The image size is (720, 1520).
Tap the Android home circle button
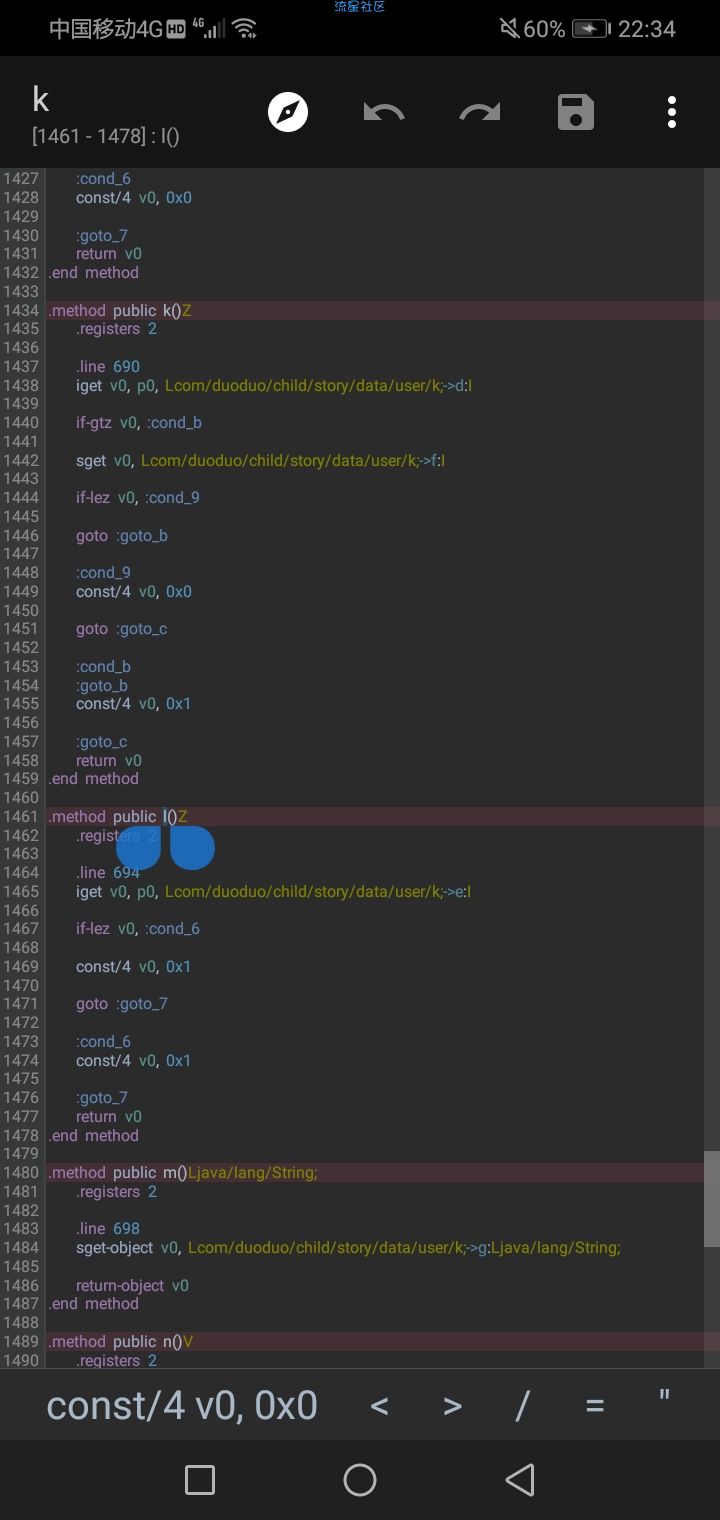click(360, 1480)
